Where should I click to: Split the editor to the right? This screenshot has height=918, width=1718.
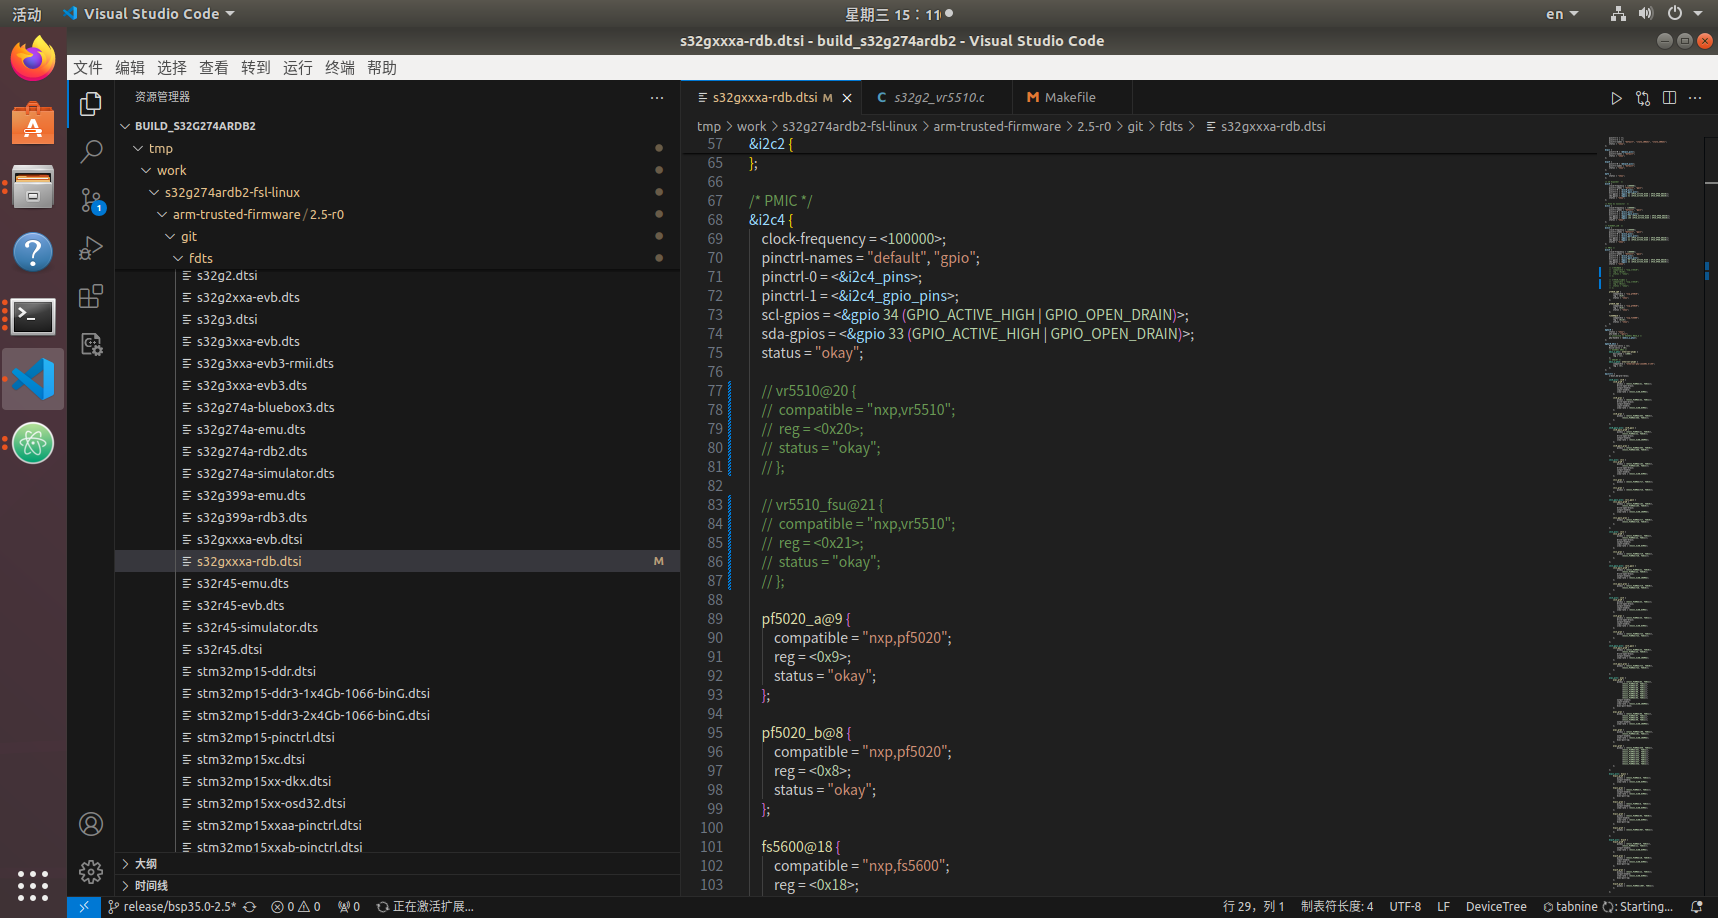tap(1669, 98)
